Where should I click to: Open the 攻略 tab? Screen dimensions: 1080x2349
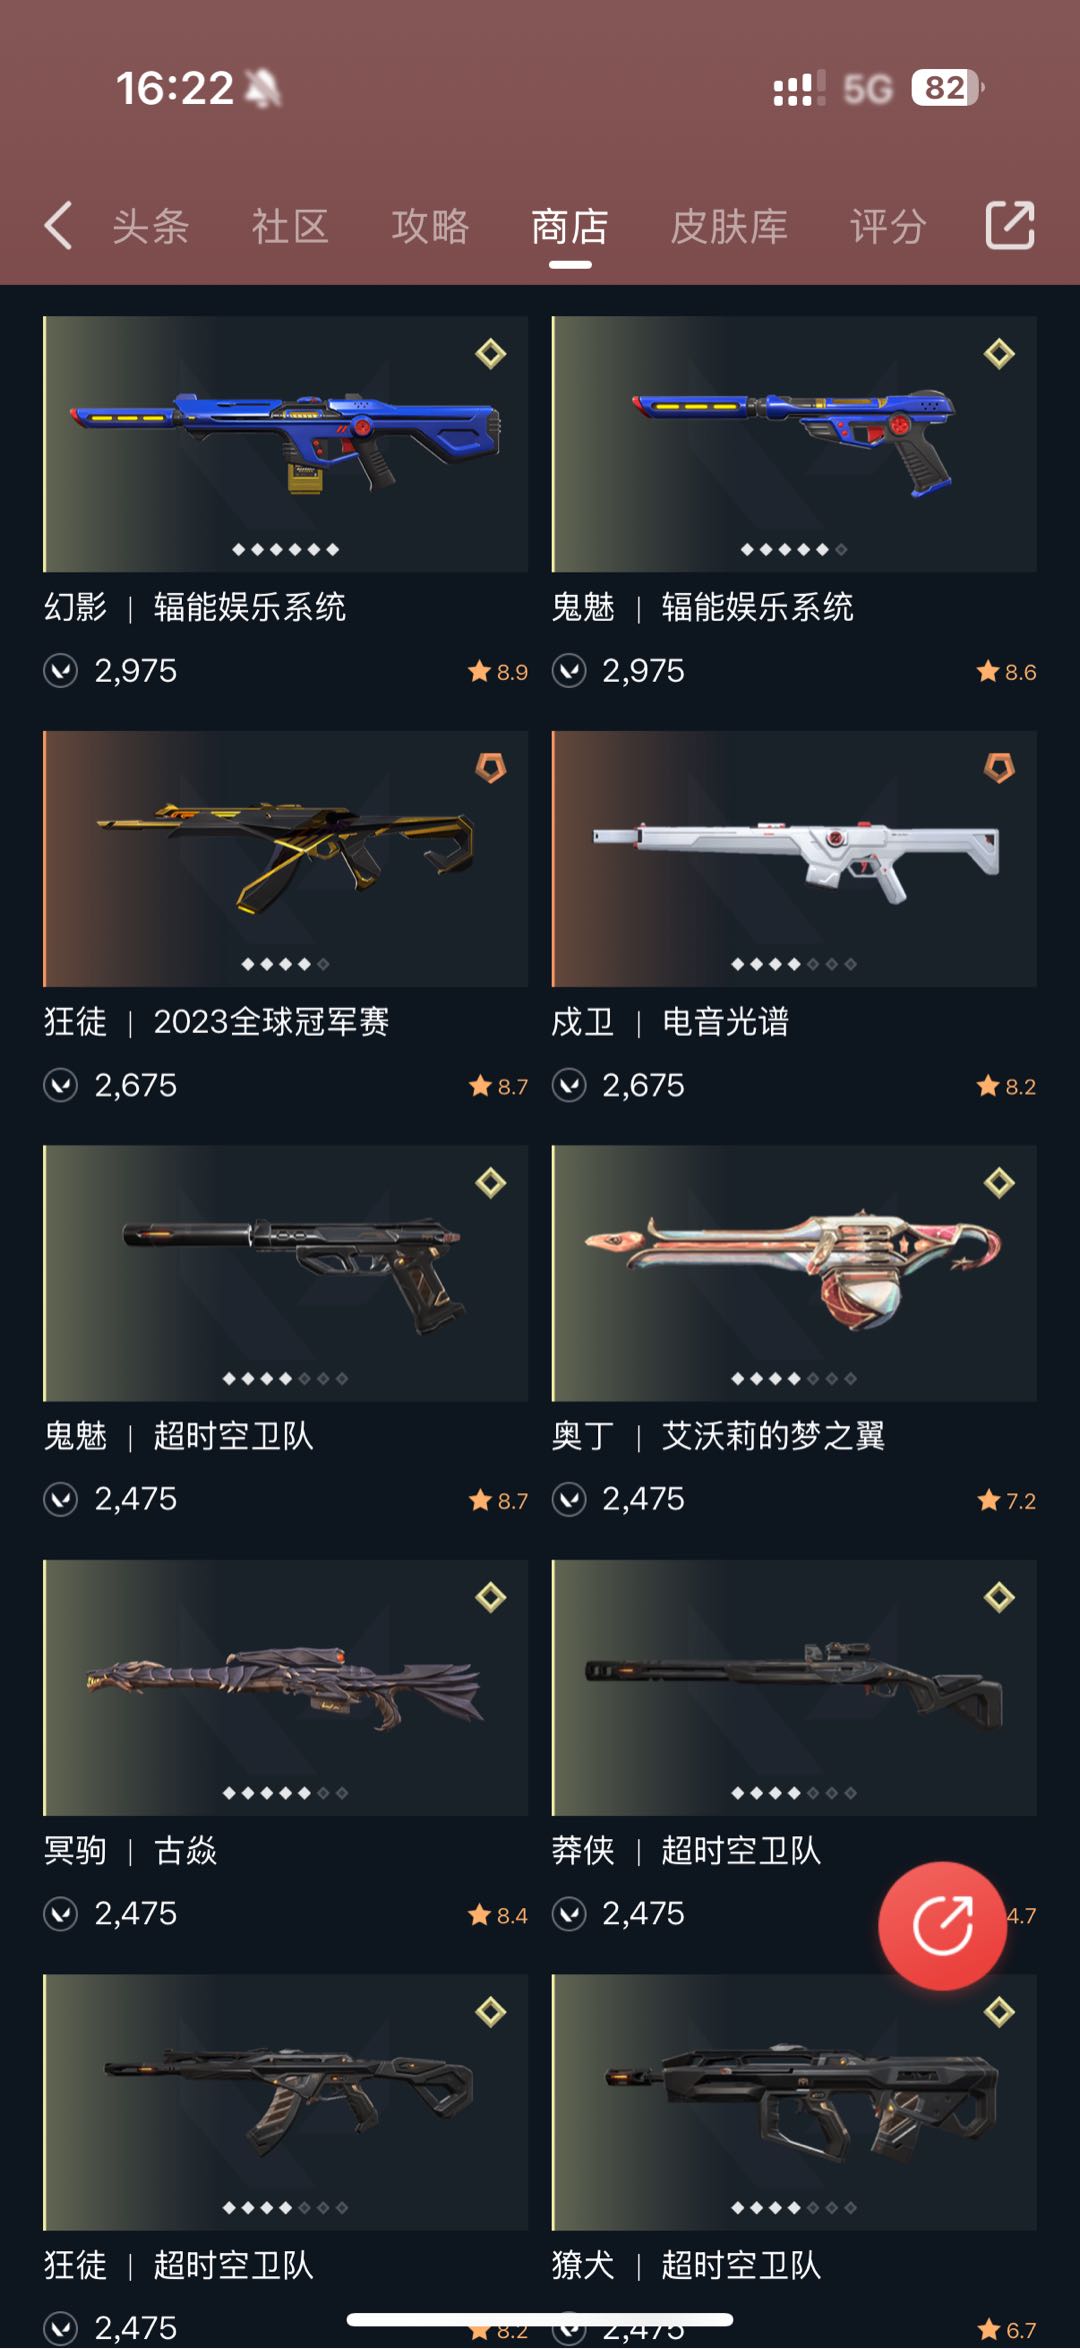(430, 227)
